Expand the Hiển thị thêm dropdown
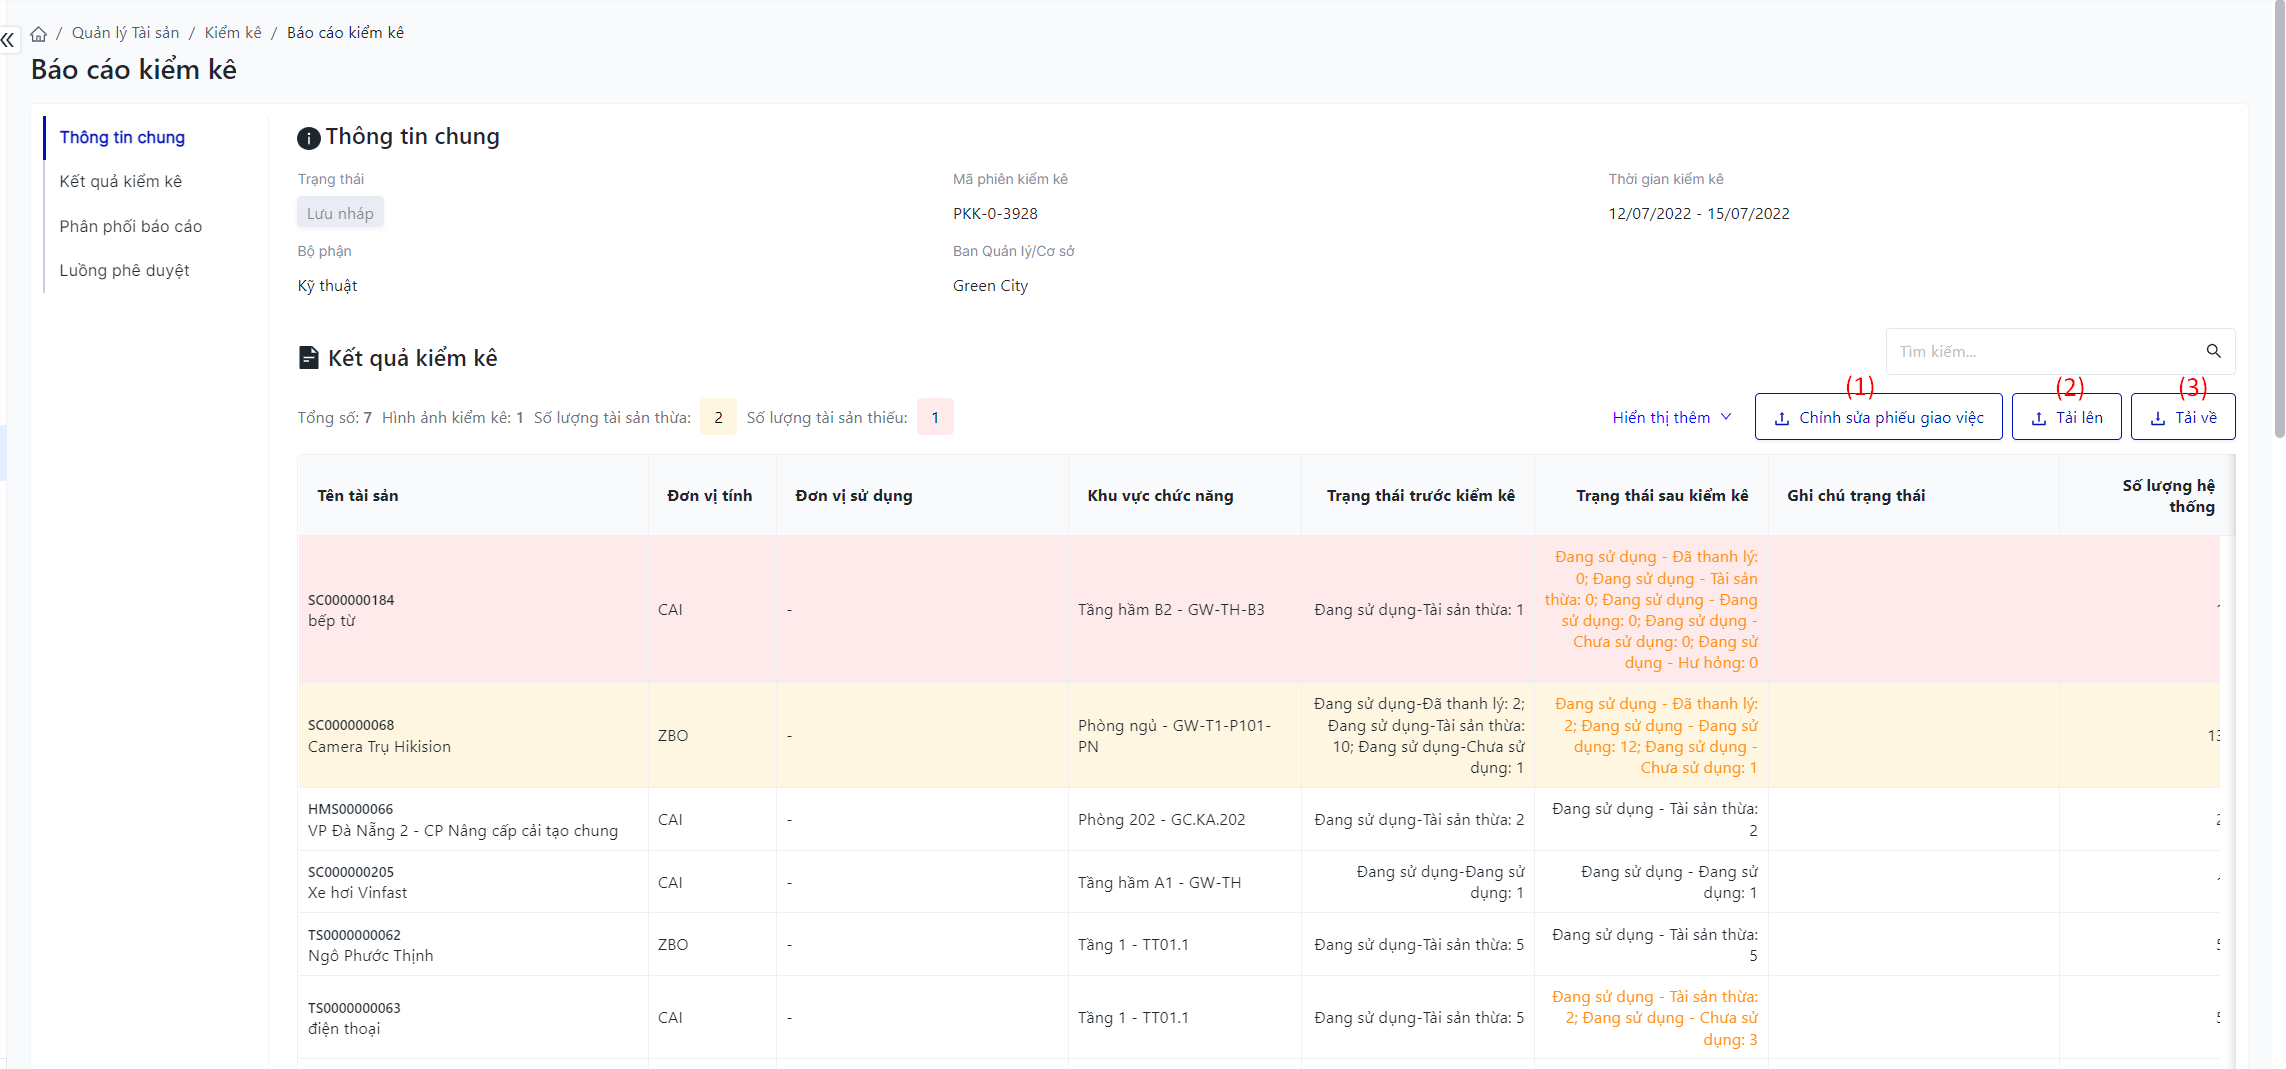Viewport: 2286px width, 1069px height. coord(1671,418)
